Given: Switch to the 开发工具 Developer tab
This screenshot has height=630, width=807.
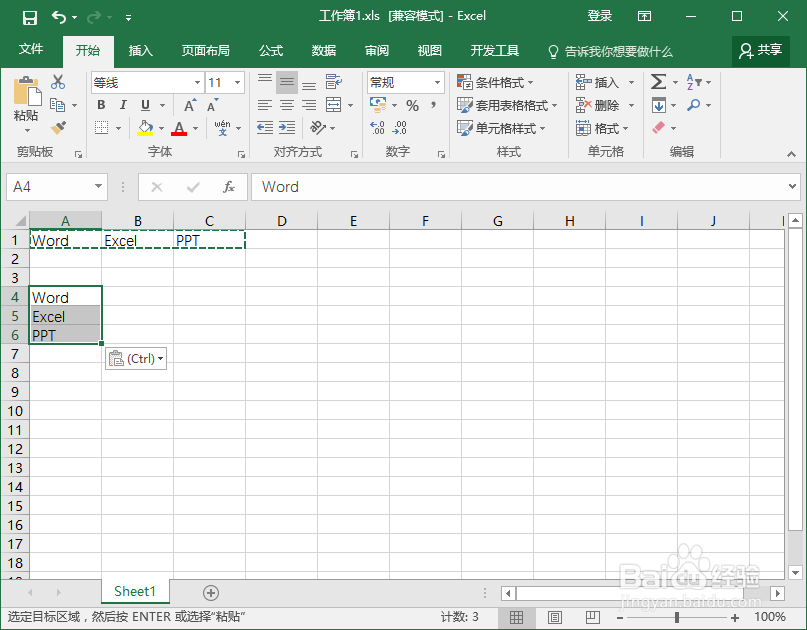Looking at the screenshot, I should click(495, 50).
